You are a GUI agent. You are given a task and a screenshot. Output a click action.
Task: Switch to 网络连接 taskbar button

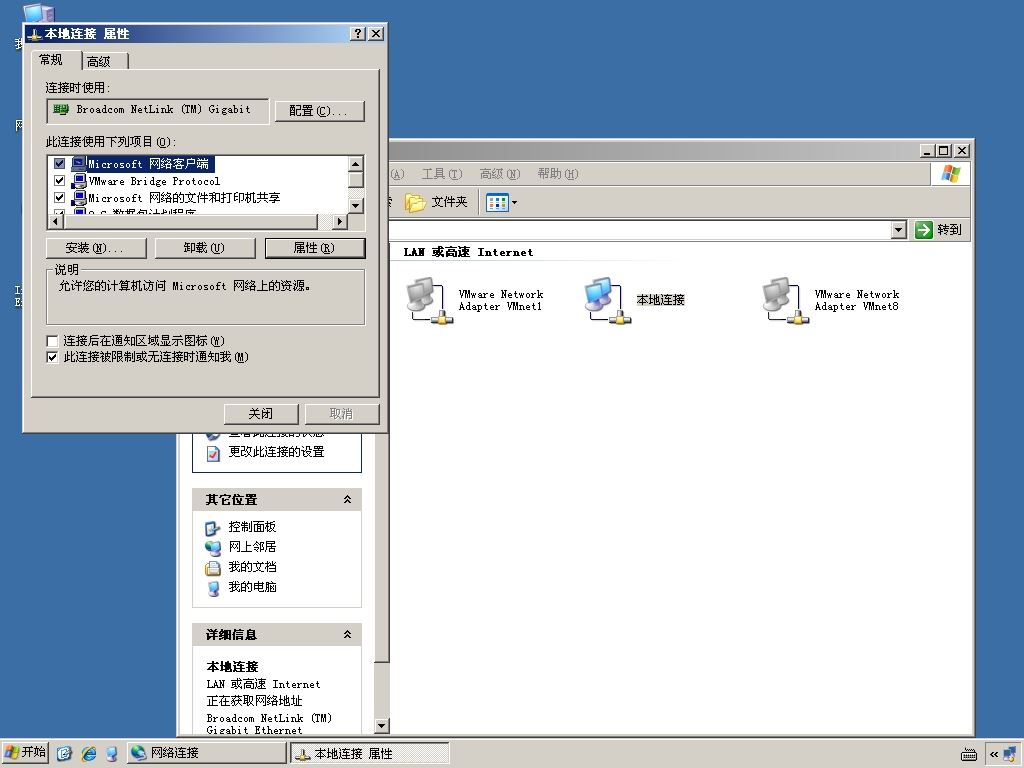click(x=206, y=753)
